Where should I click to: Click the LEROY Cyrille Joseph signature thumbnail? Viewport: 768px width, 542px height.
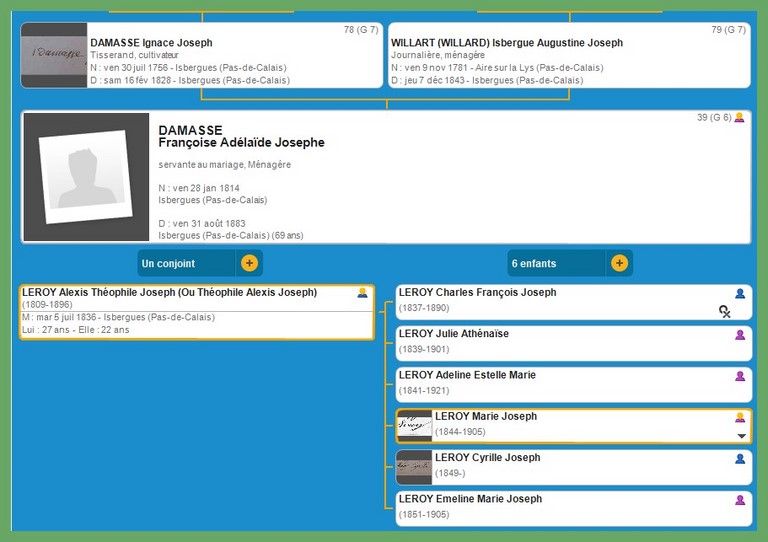point(414,467)
